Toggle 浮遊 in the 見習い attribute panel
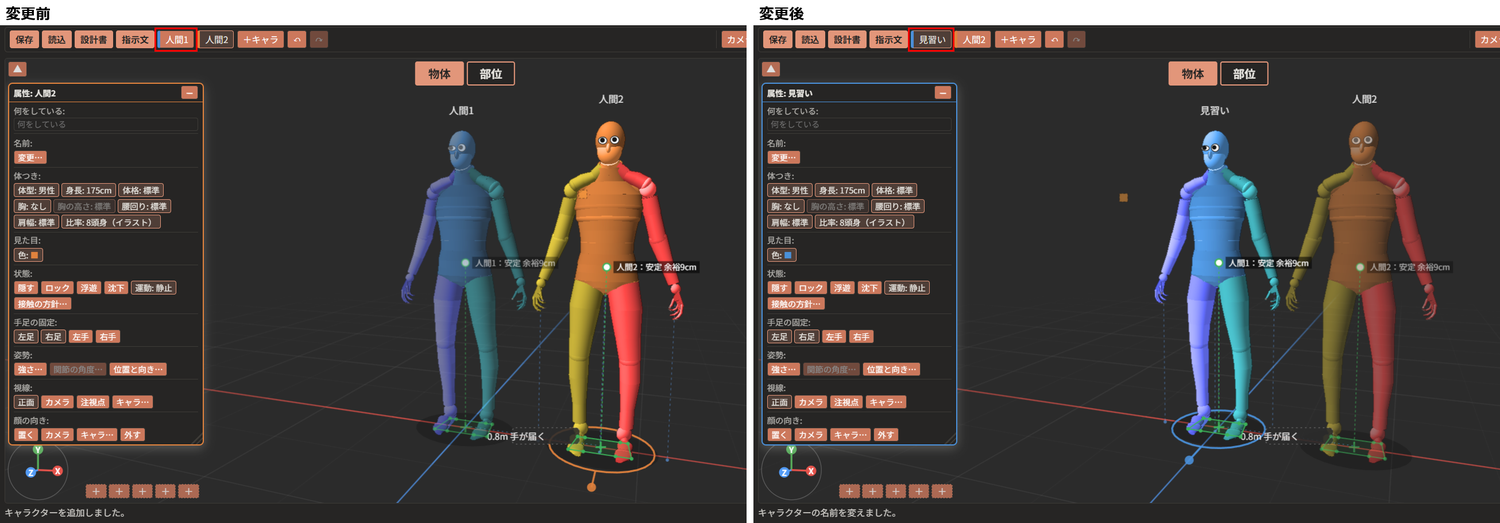Screen dimensions: 1500x523 (x=842, y=288)
